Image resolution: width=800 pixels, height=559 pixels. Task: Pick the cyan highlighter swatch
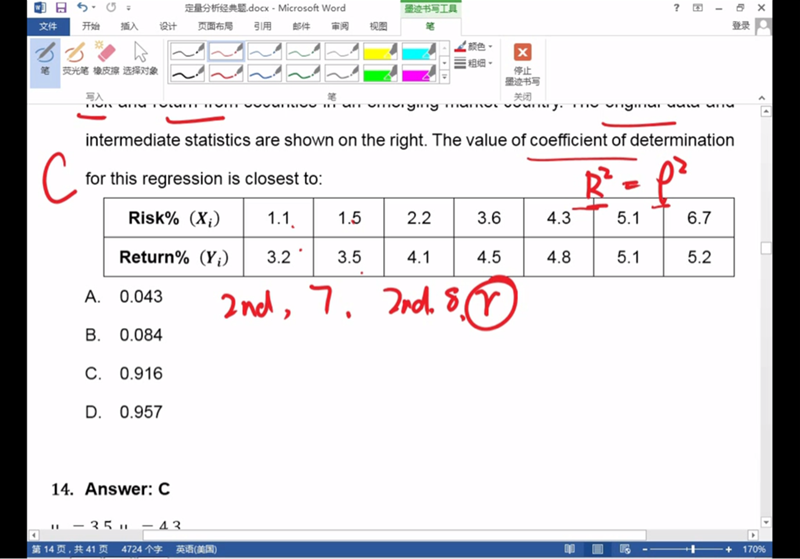click(419, 51)
